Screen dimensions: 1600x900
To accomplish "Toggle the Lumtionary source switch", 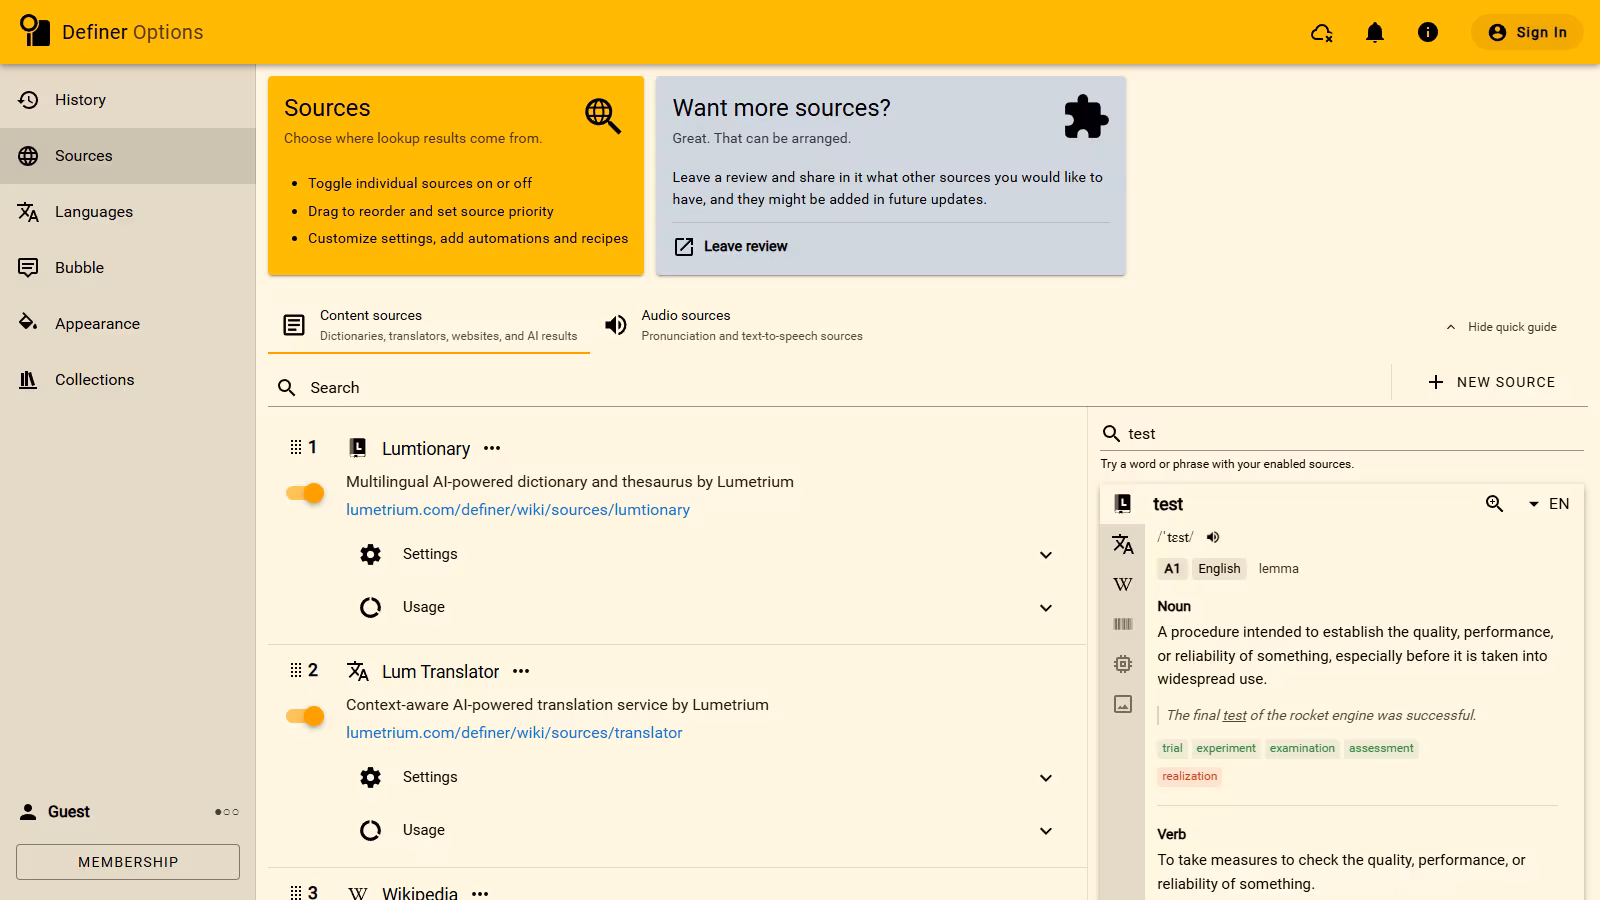I will pyautogui.click(x=305, y=493).
